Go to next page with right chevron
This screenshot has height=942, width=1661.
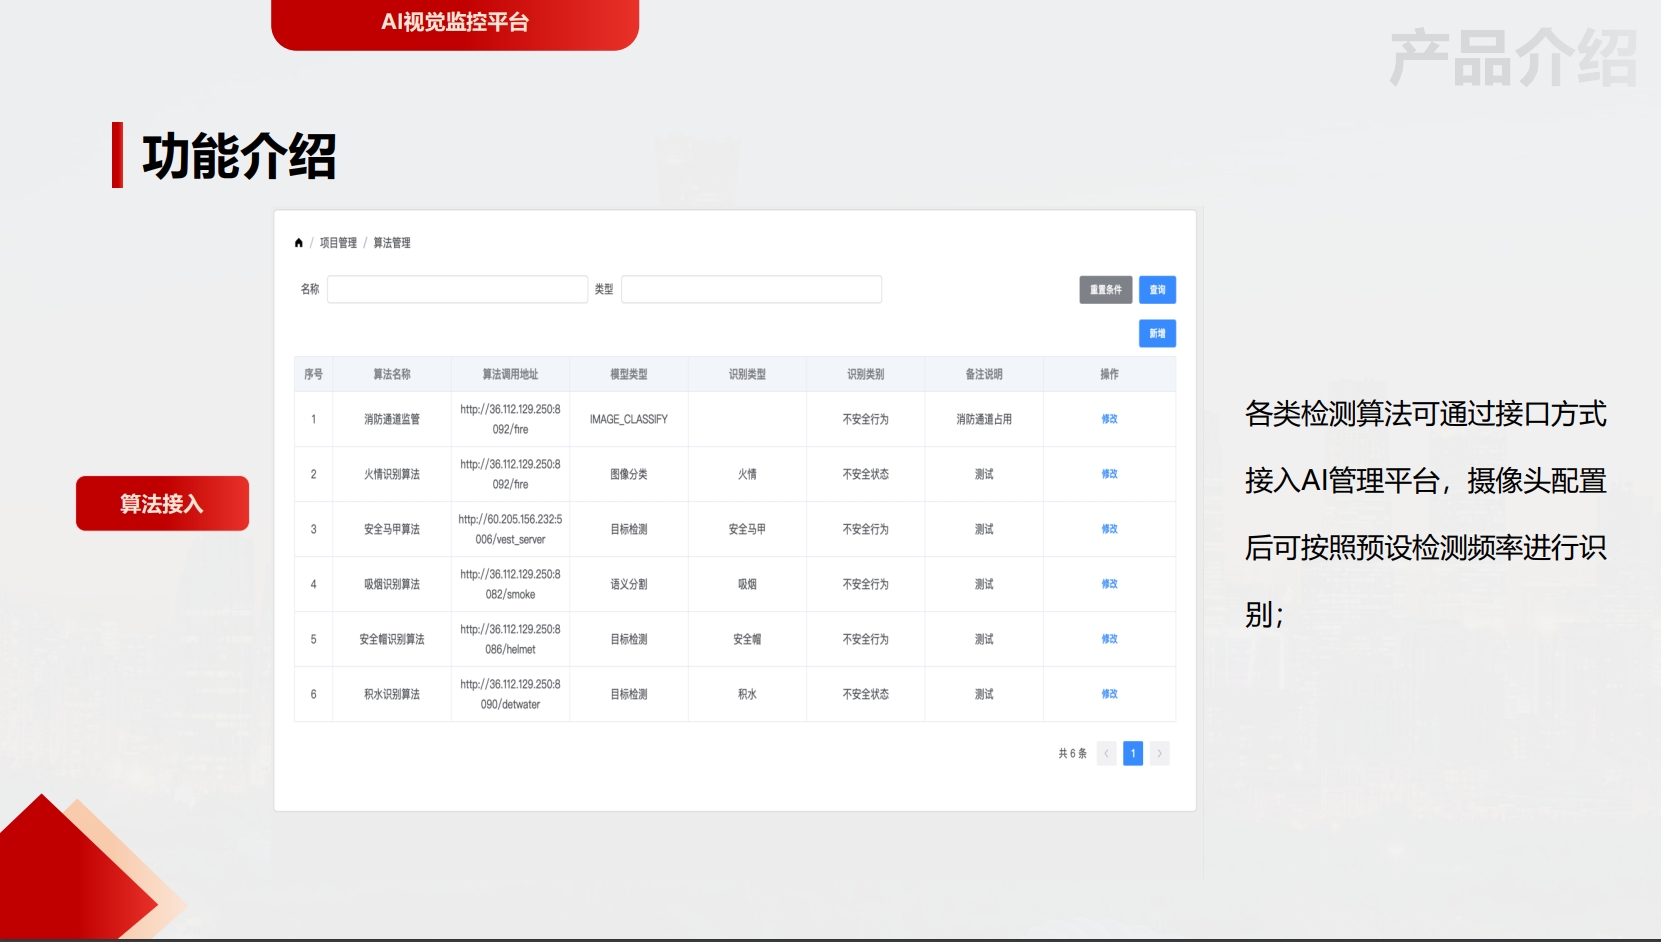(1159, 754)
